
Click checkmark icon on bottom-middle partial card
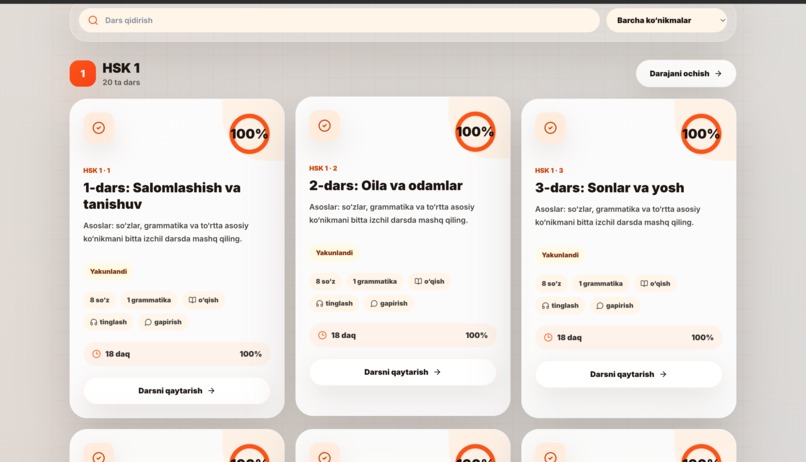pyautogui.click(x=324, y=455)
